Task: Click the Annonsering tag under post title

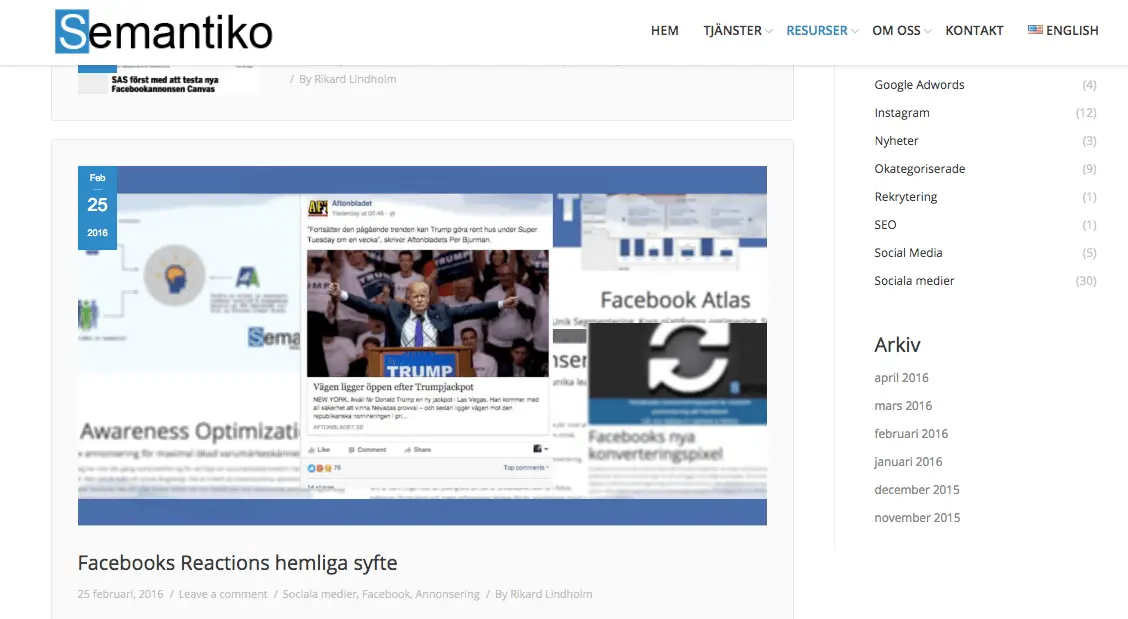Action: [x=447, y=594]
